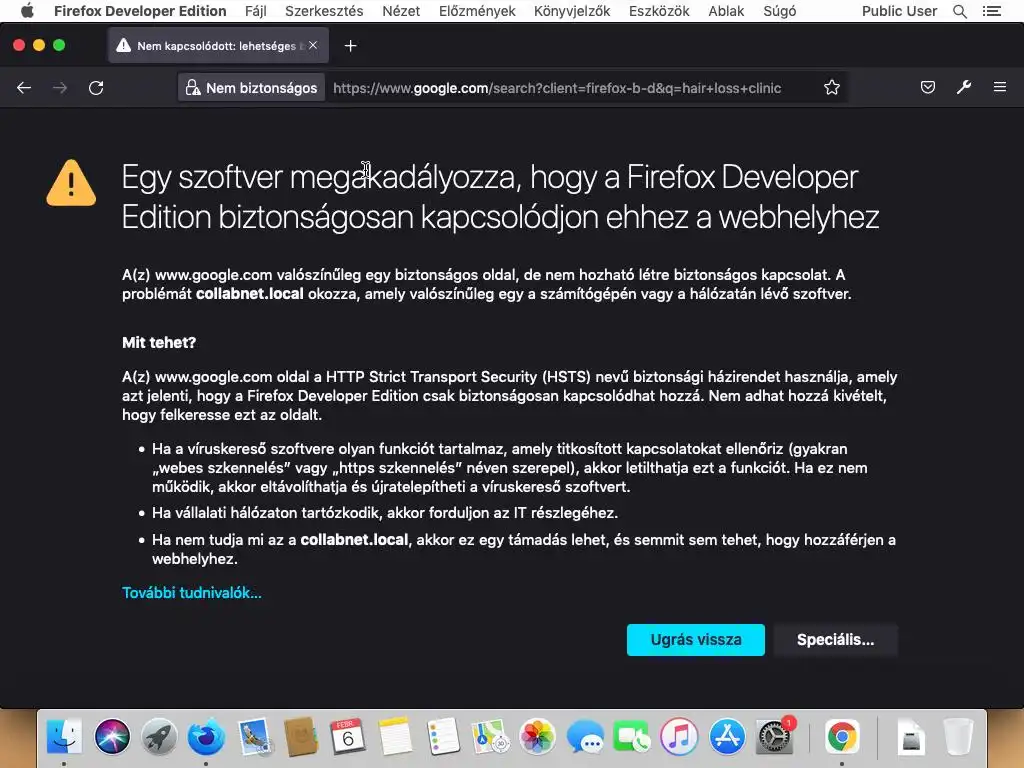Viewport: 1024px width, 768px height.
Task: Open the Fájl menu
Action: [x=255, y=11]
